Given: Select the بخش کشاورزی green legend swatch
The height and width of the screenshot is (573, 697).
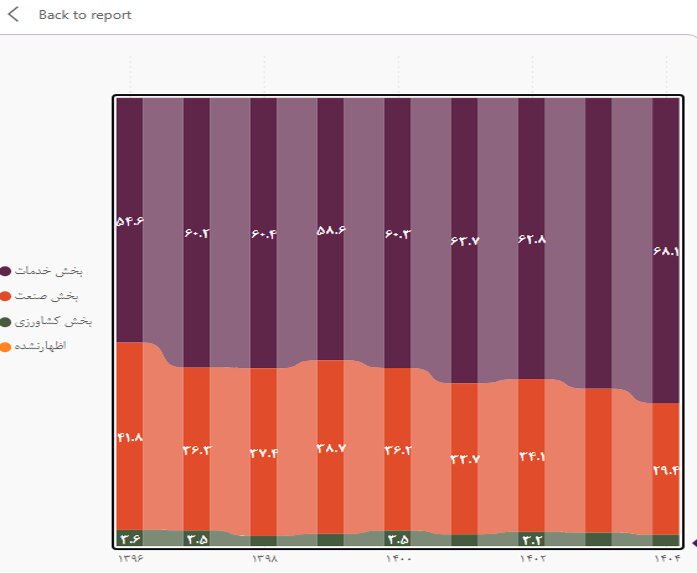Looking at the screenshot, I should [x=5, y=322].
